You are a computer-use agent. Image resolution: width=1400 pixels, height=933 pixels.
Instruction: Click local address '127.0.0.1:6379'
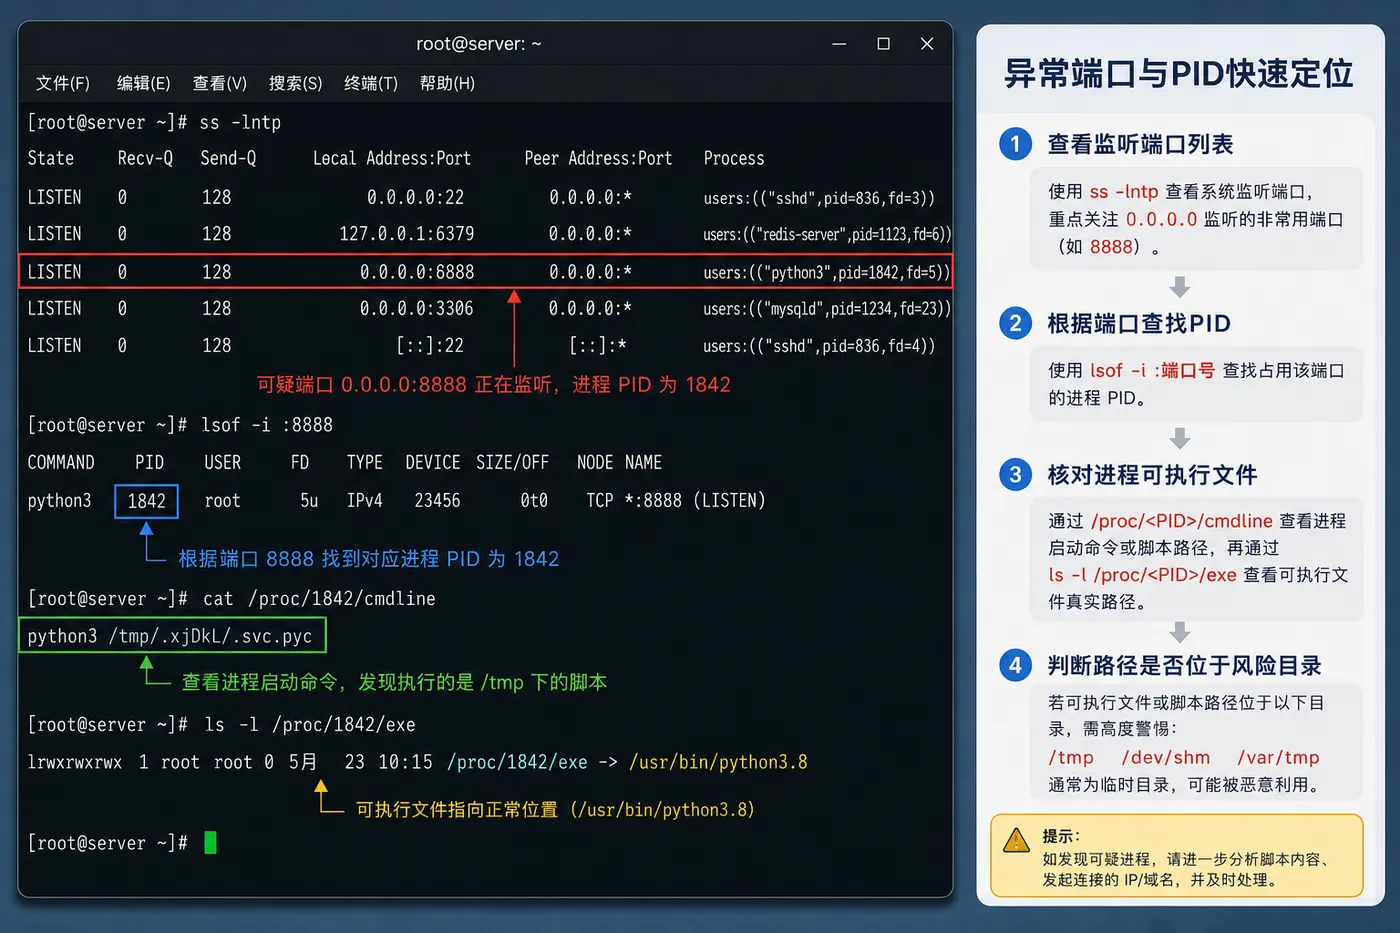coord(407,233)
